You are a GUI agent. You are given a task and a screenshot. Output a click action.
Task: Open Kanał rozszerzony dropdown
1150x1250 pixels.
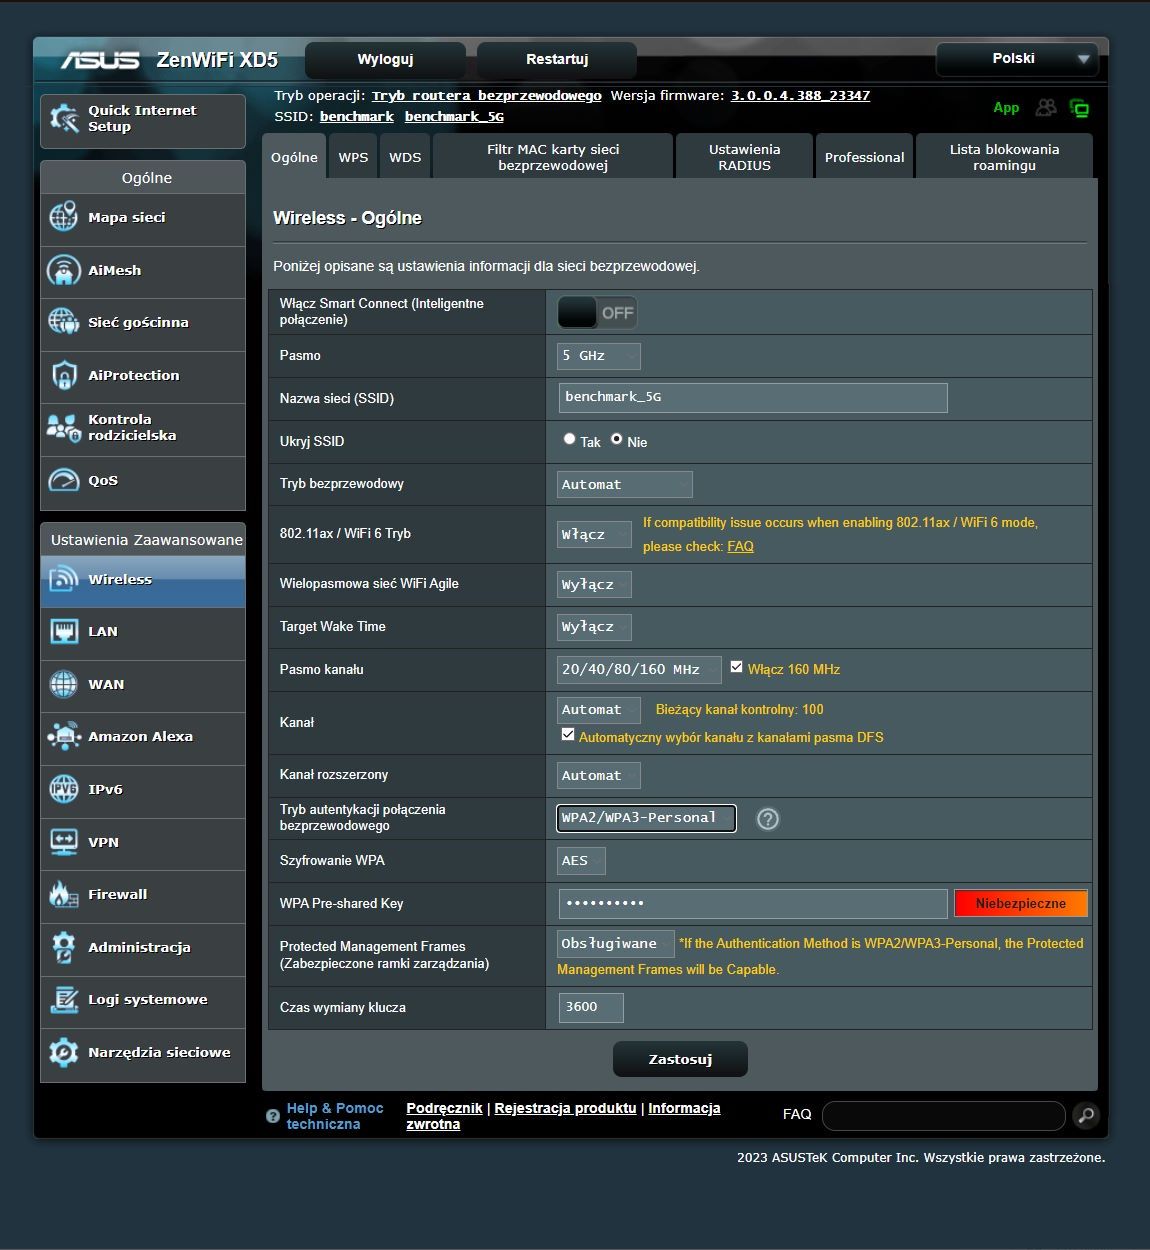click(x=599, y=776)
